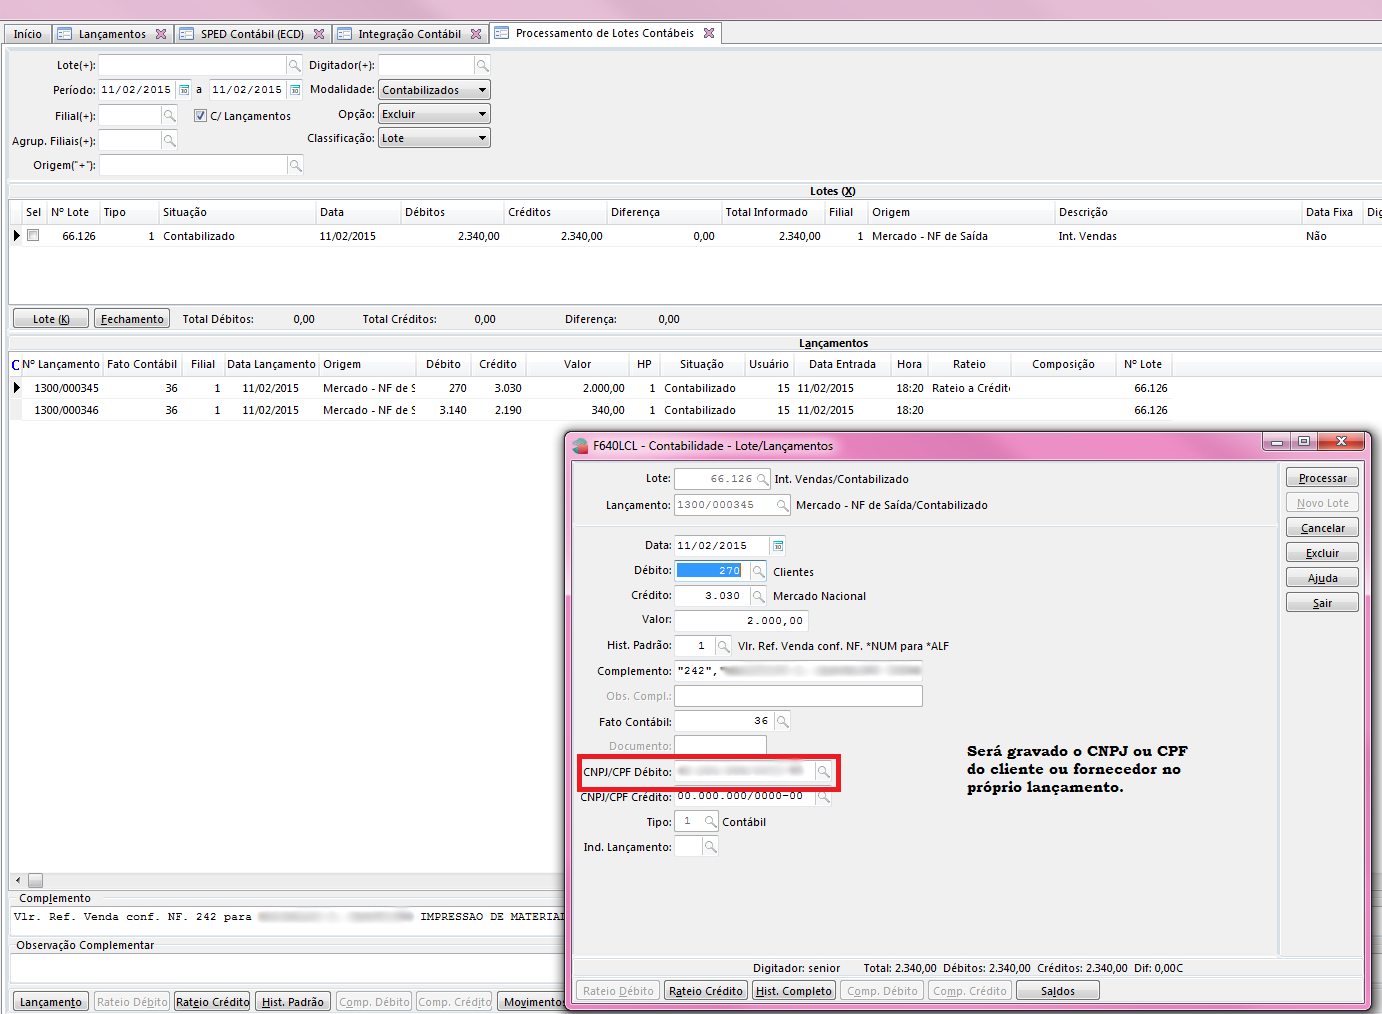Click Rateio Crédito button in dialog
This screenshot has width=1382, height=1014.
pos(706,991)
